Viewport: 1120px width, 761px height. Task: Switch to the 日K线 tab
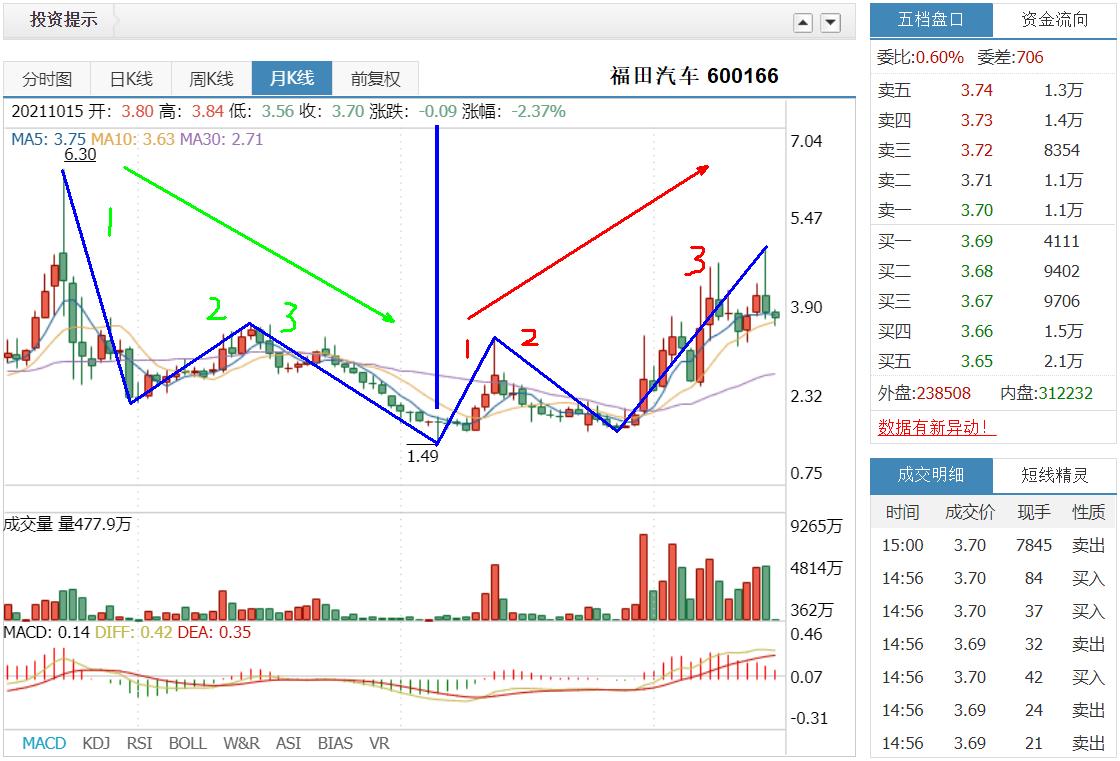point(131,79)
